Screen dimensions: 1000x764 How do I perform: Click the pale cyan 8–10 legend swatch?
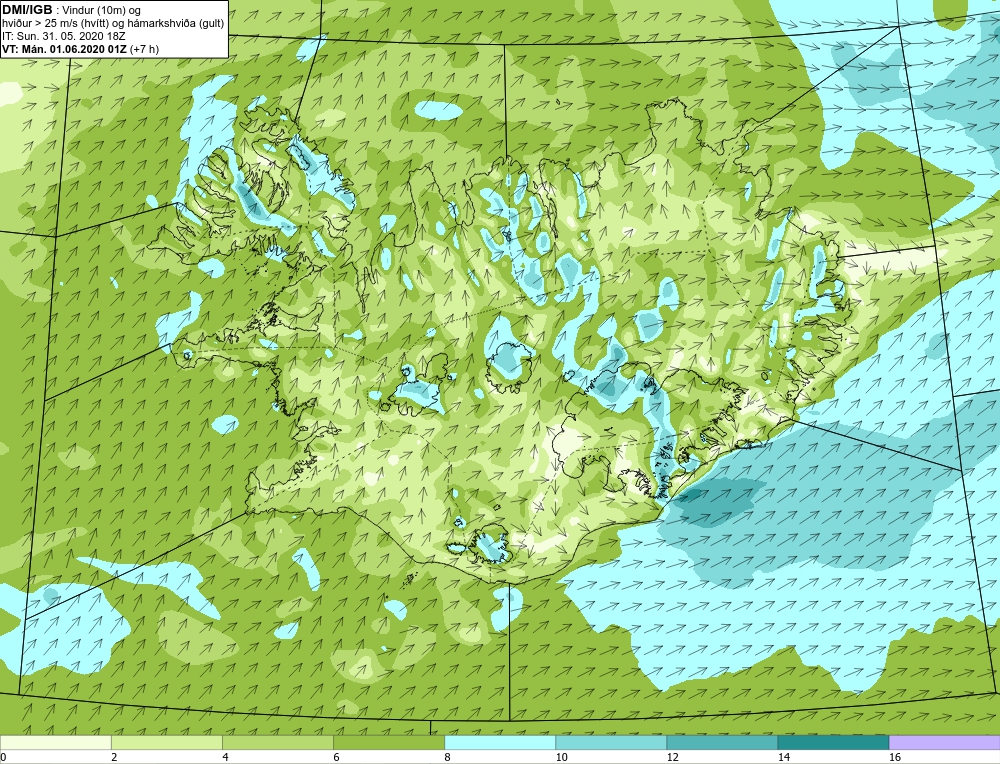499,742
